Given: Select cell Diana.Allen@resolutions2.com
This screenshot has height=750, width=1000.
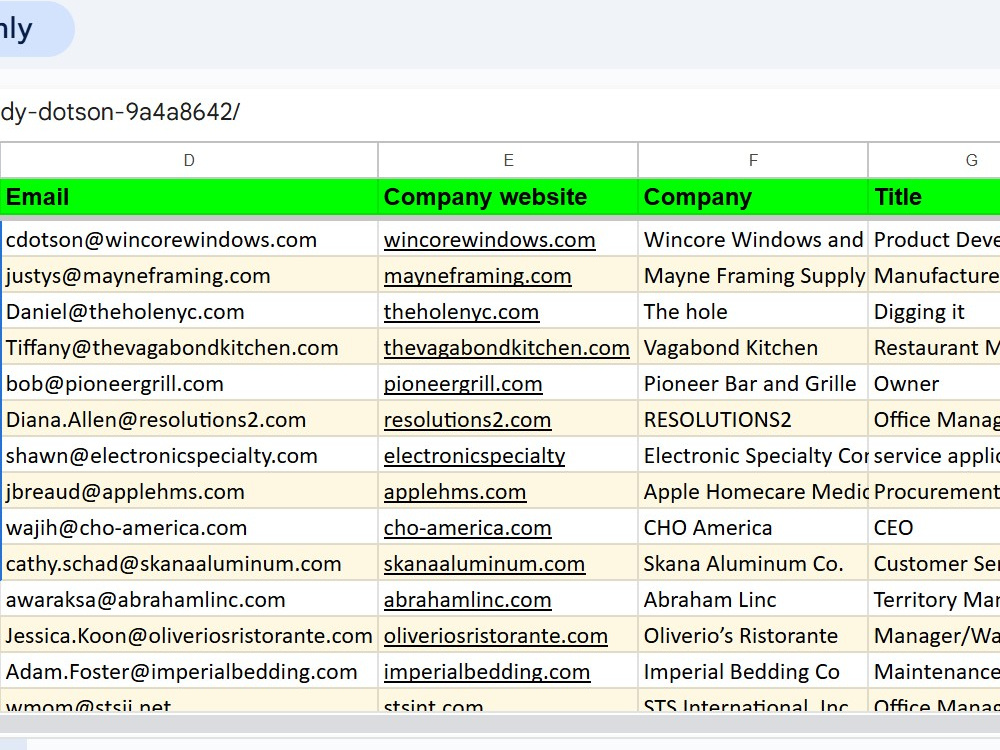Looking at the screenshot, I should [x=189, y=420].
